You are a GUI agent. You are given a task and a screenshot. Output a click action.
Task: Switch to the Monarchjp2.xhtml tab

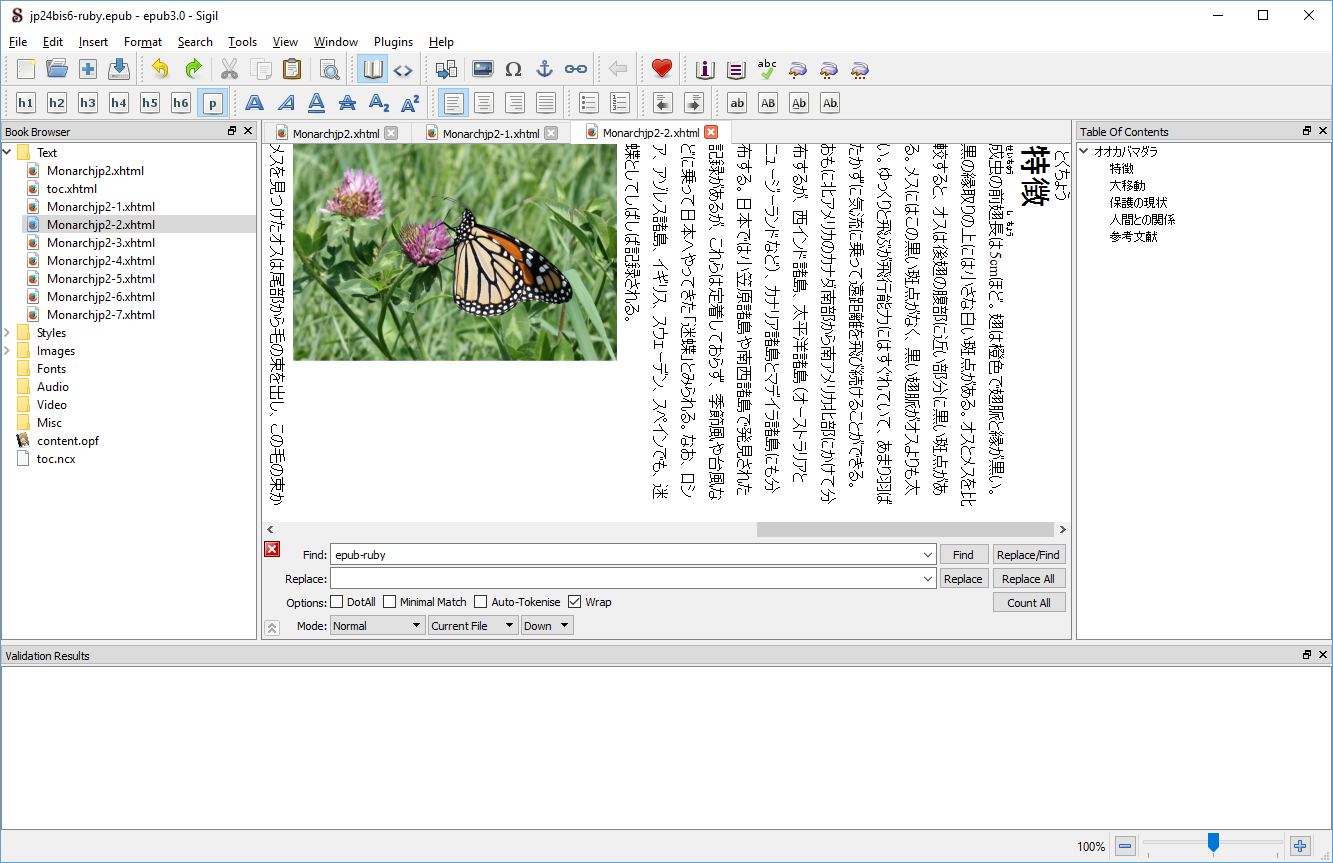336,133
